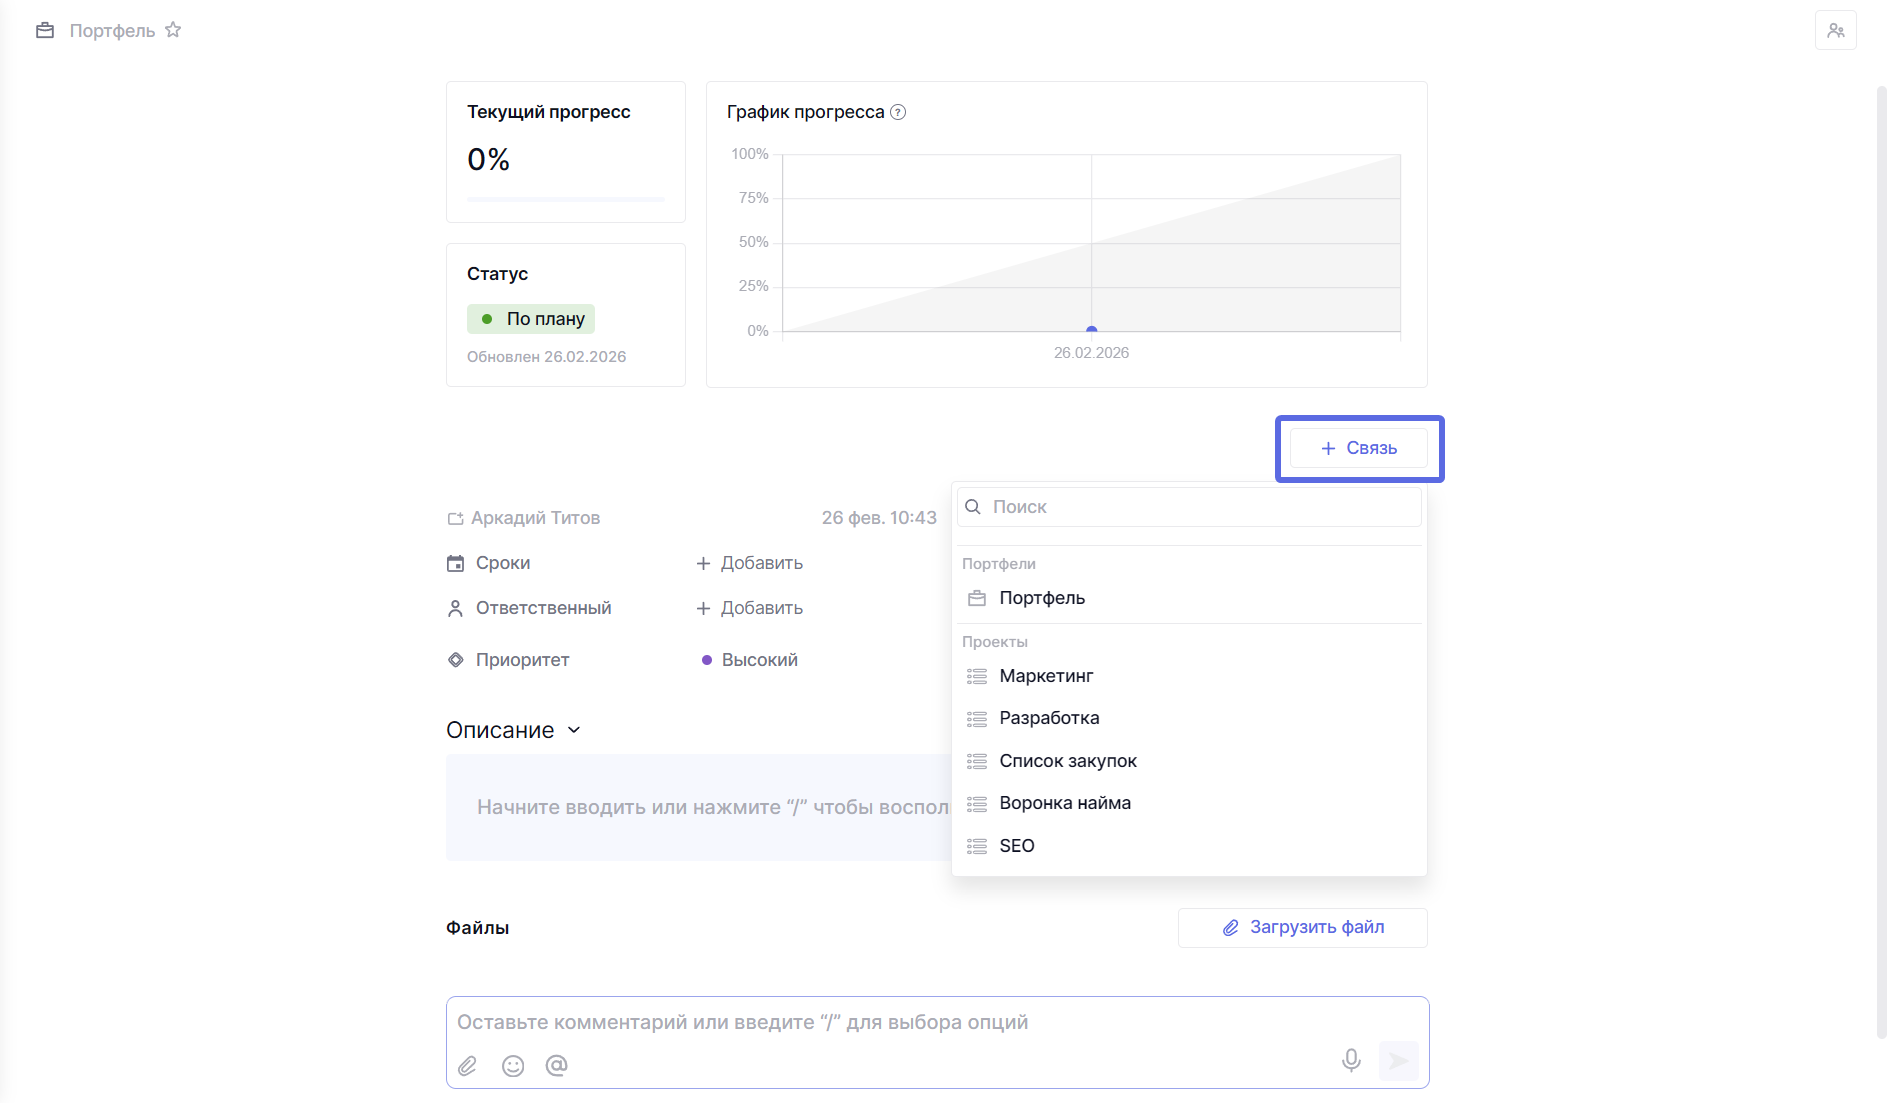Select Воронка найма project

(x=1065, y=803)
